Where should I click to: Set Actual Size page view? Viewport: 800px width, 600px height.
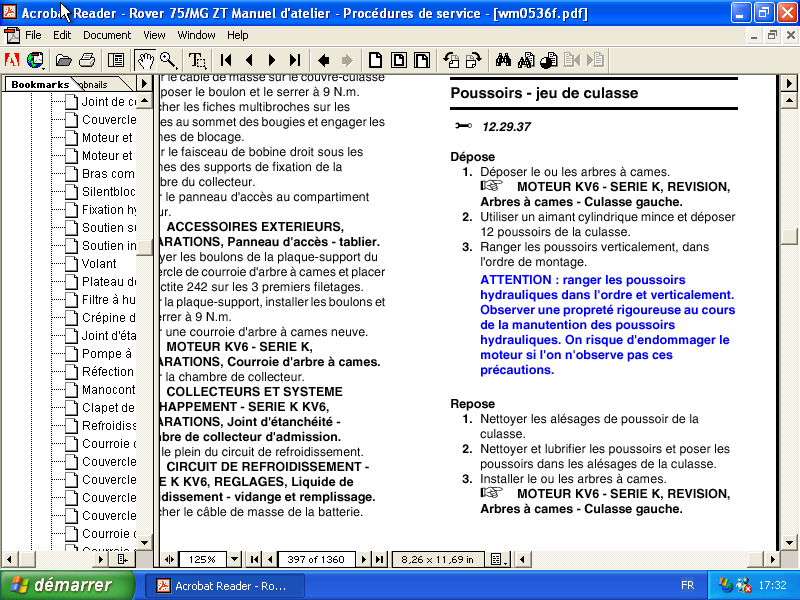[x=375, y=60]
